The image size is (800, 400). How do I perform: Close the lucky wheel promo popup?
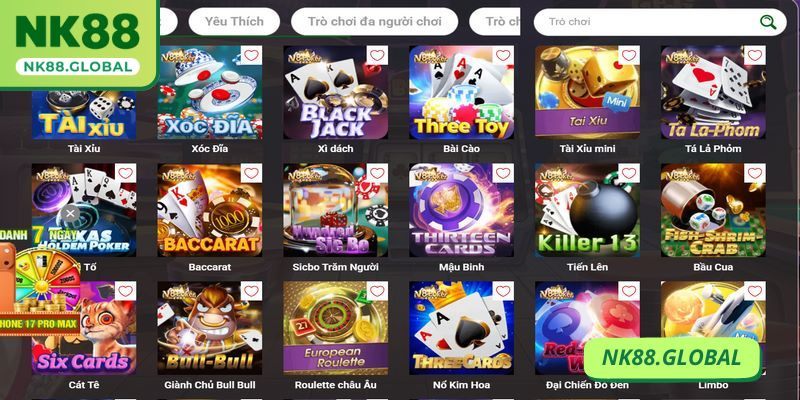(71, 213)
